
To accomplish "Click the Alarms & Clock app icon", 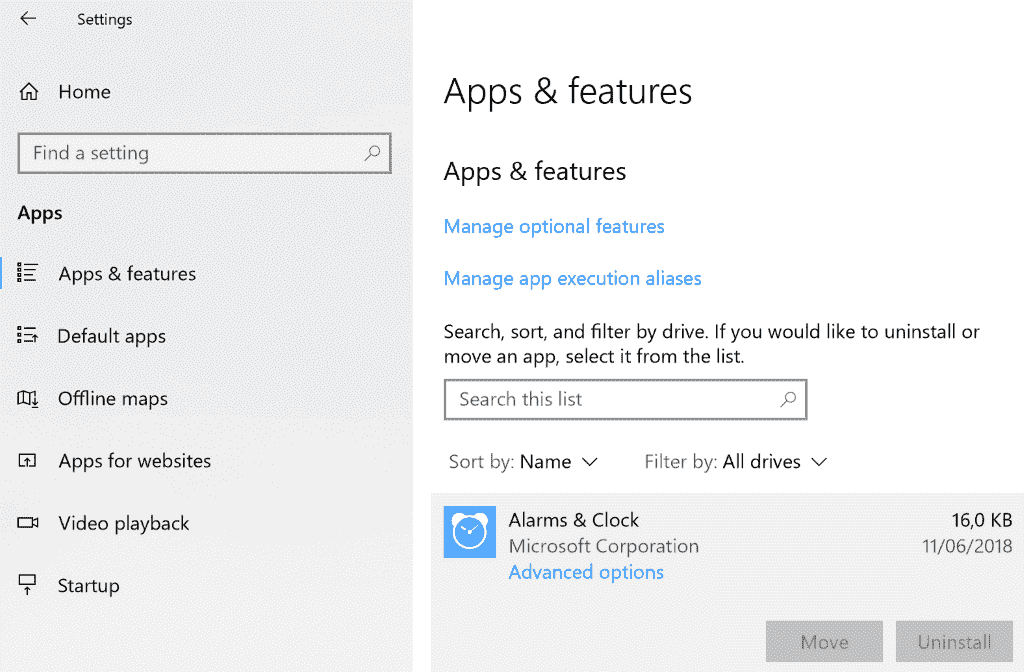I will click(470, 532).
